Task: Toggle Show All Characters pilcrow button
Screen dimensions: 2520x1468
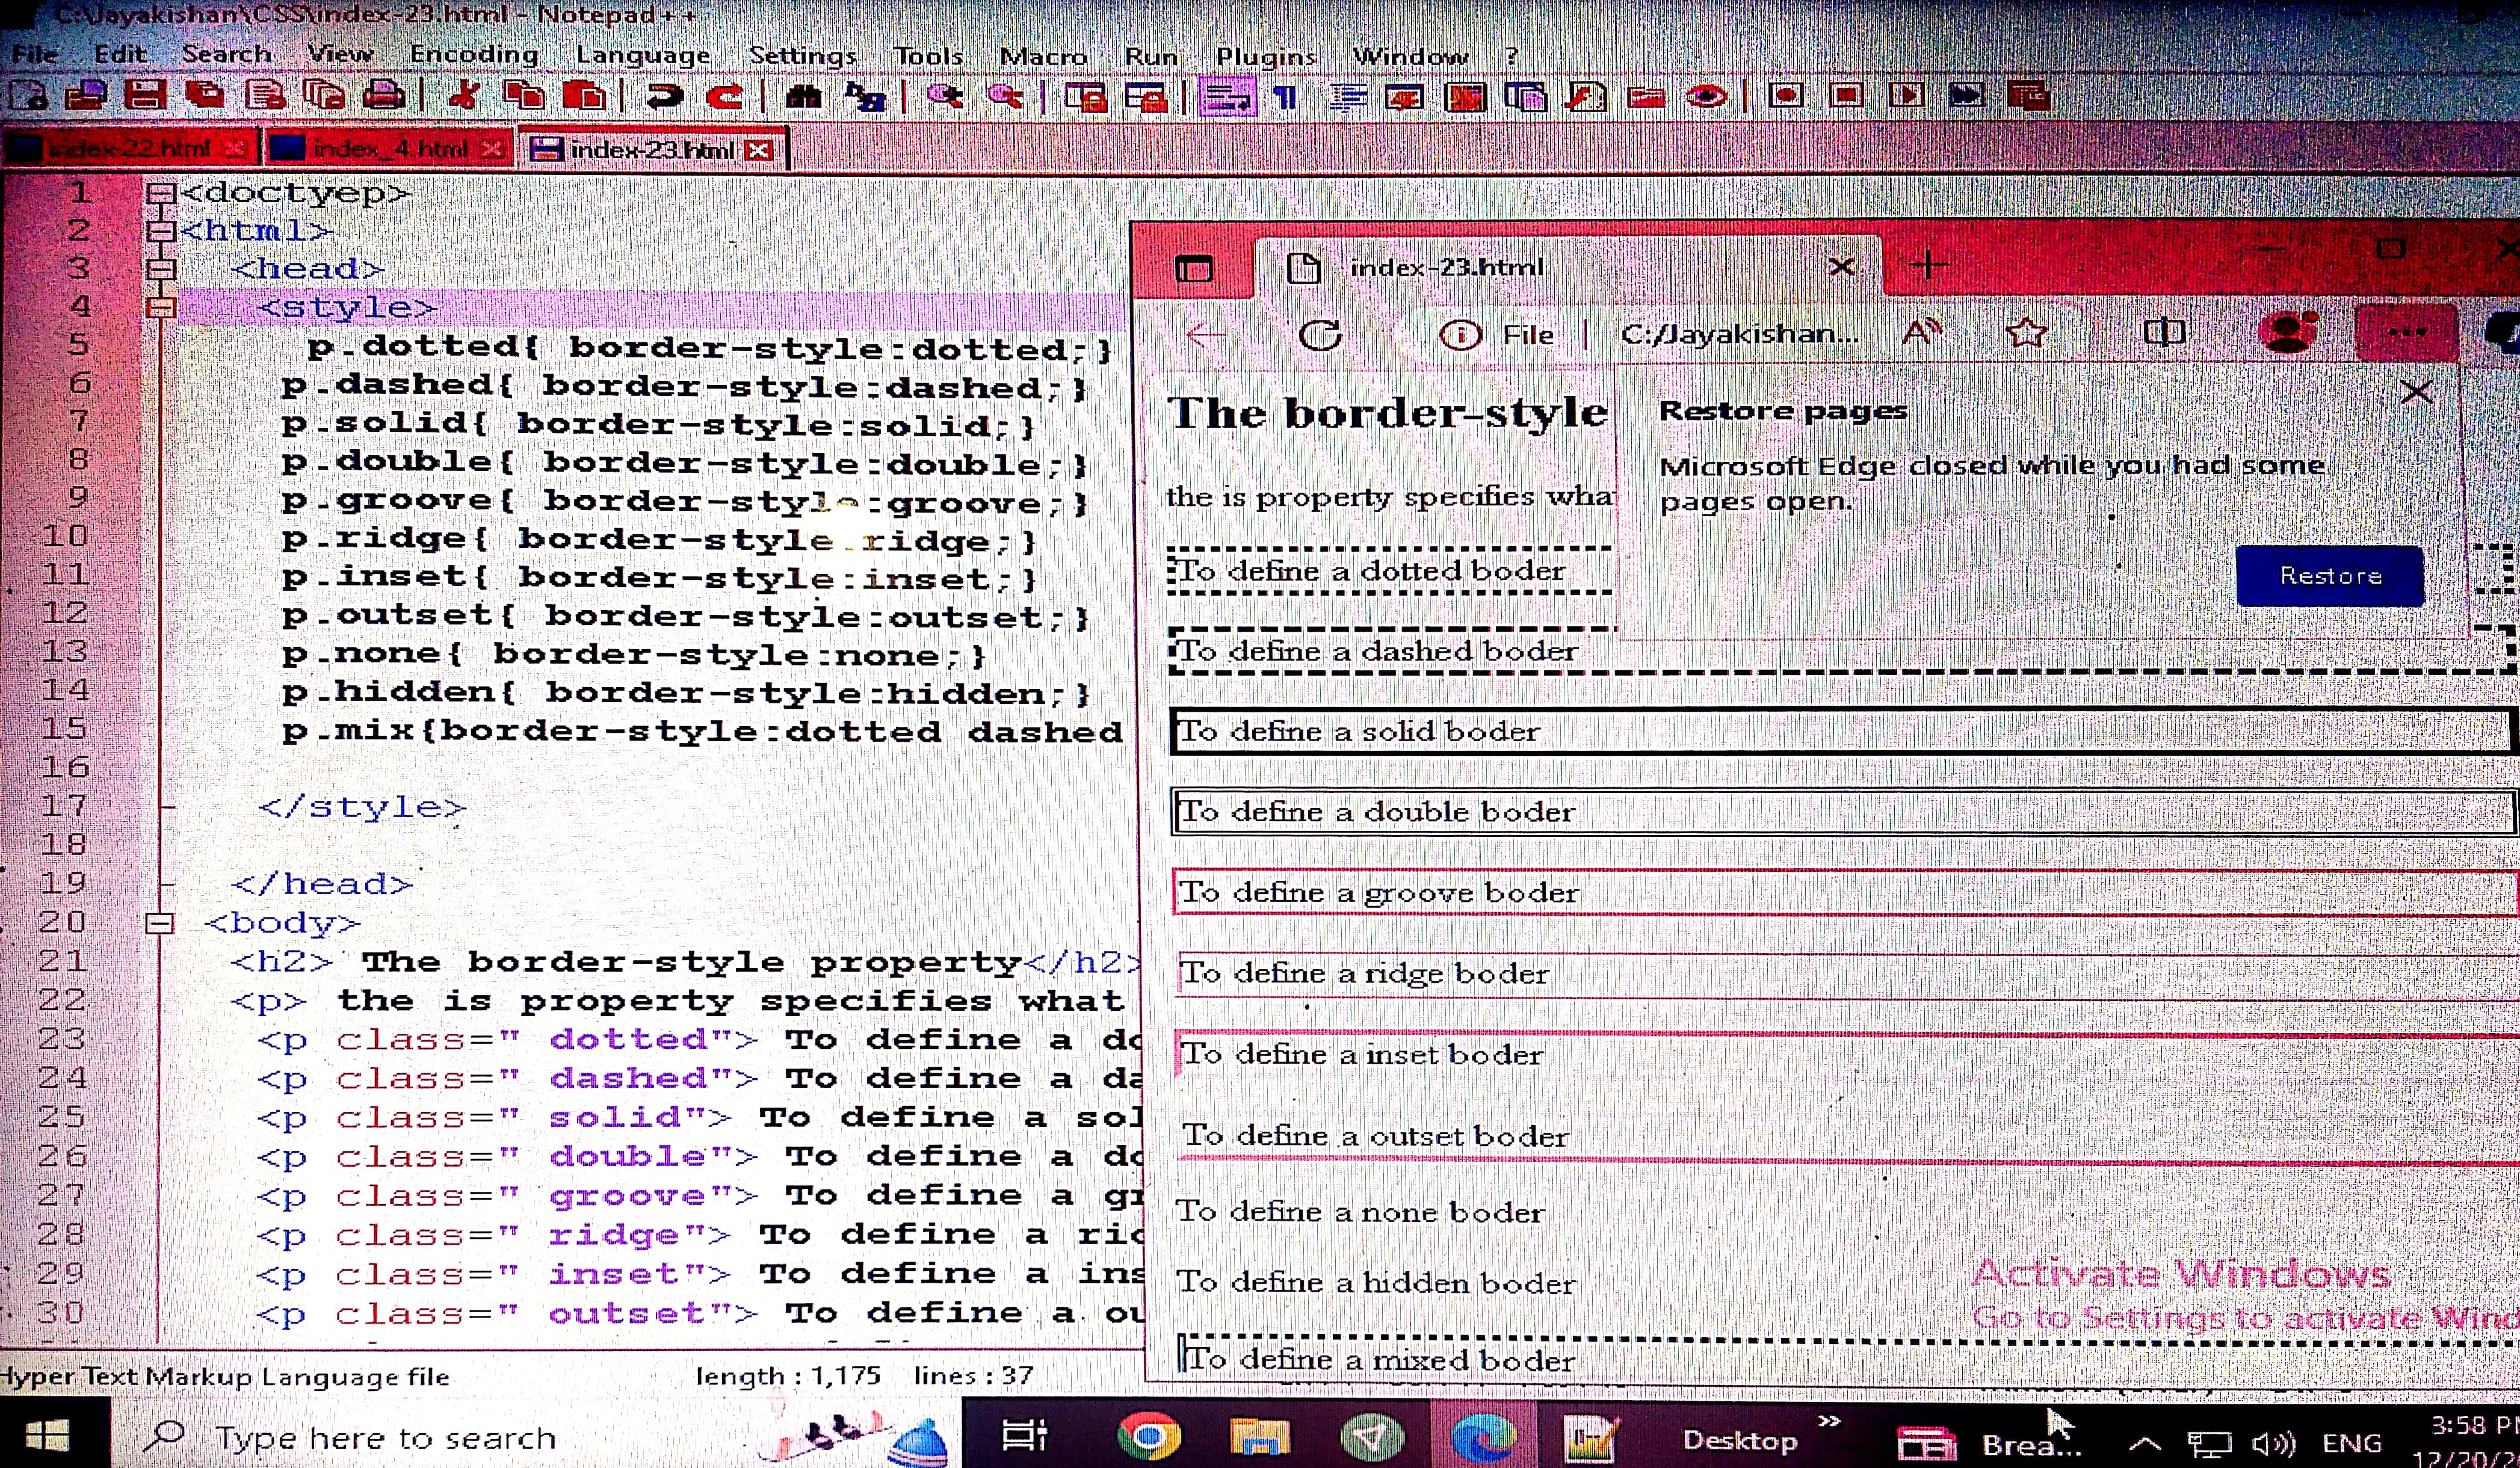Action: [x=1286, y=97]
